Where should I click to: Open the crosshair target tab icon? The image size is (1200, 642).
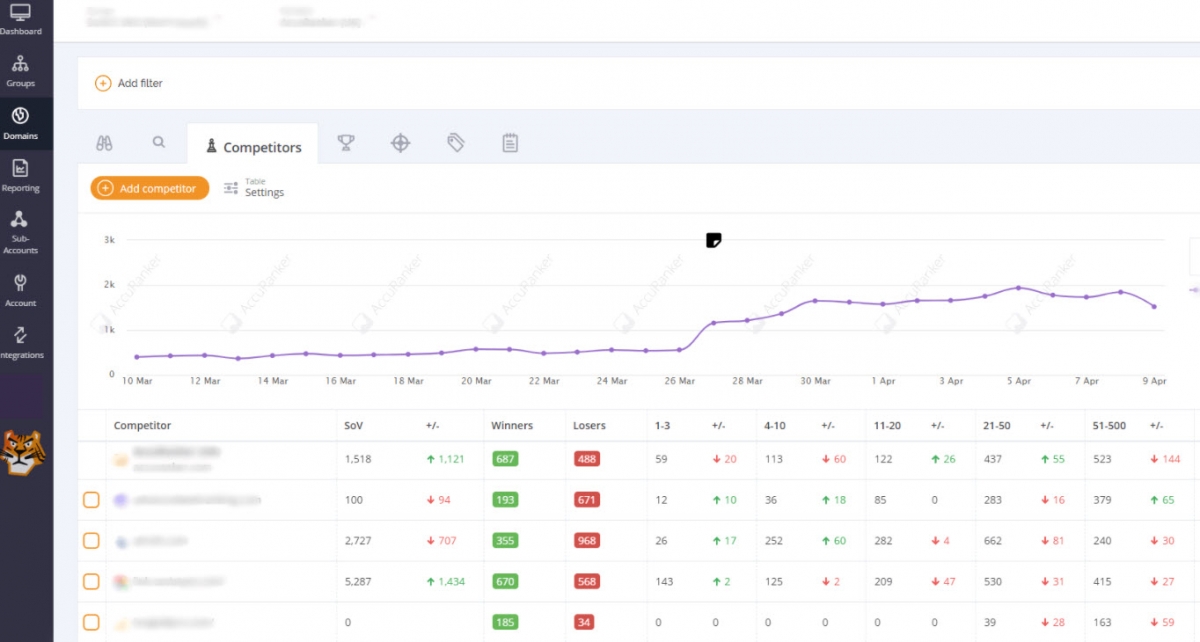pos(400,143)
